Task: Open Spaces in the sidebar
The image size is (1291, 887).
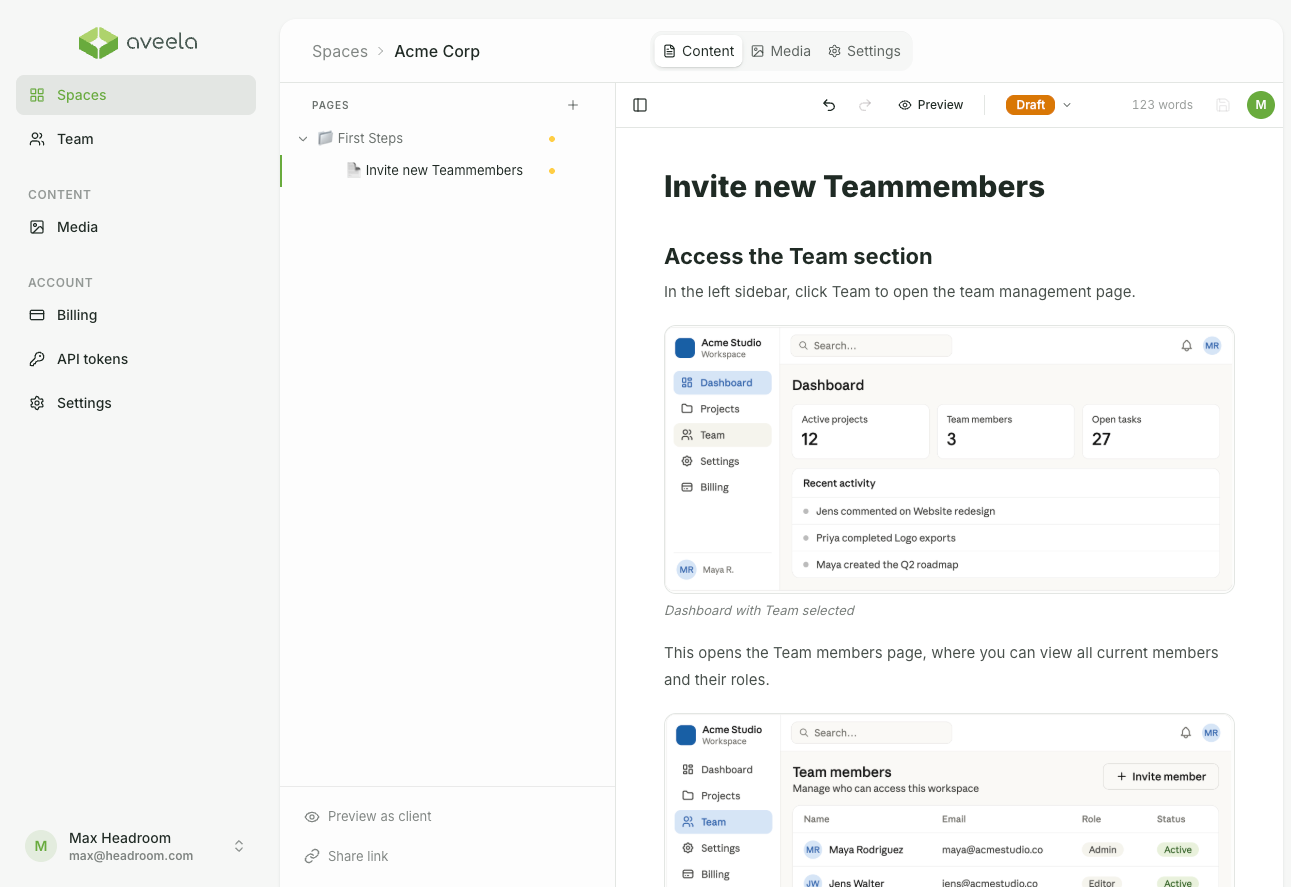Action: click(x=136, y=95)
